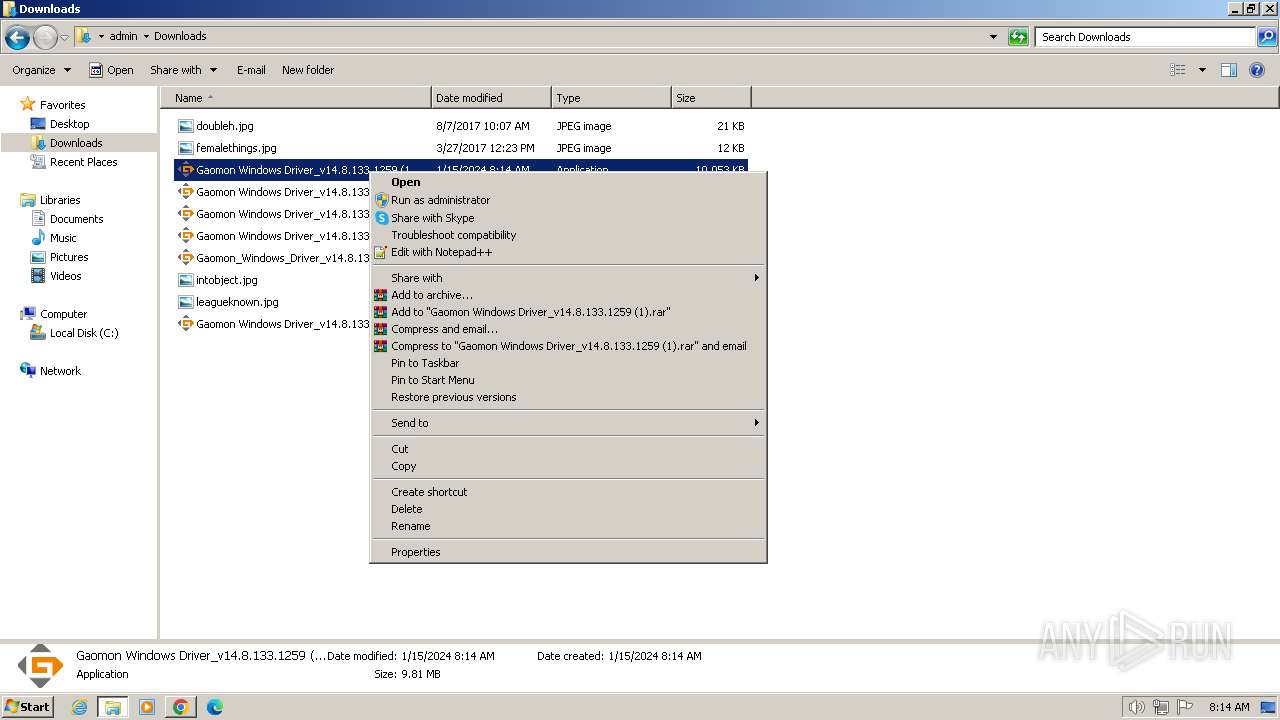Toggle the preview pane icon
This screenshot has width=1280, height=720.
pos(1229,70)
